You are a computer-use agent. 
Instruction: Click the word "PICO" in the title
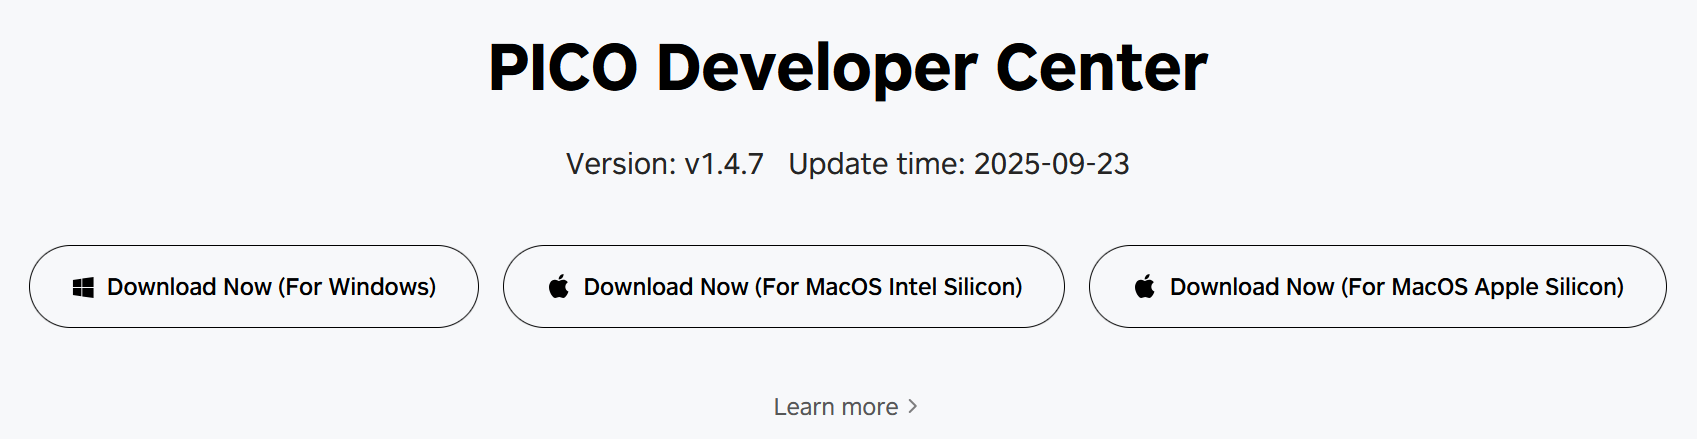(562, 68)
